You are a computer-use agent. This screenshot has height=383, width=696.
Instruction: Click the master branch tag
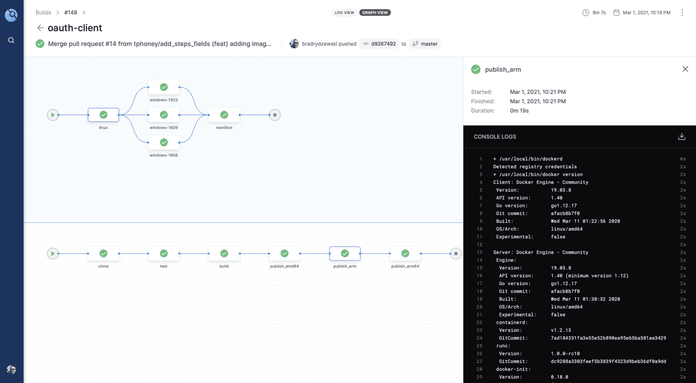pos(425,43)
